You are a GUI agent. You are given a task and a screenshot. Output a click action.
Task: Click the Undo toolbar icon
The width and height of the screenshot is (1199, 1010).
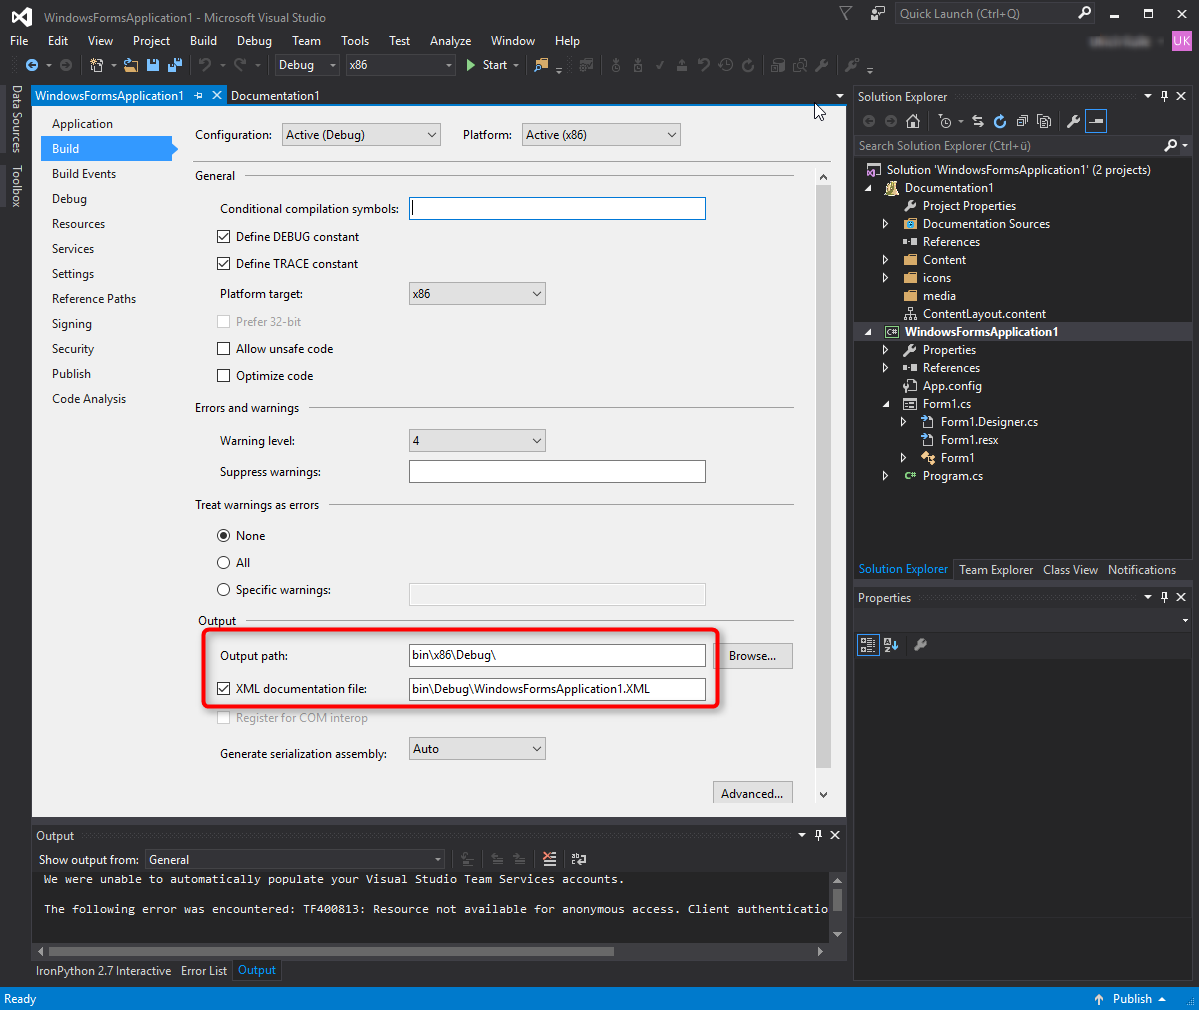(204, 65)
